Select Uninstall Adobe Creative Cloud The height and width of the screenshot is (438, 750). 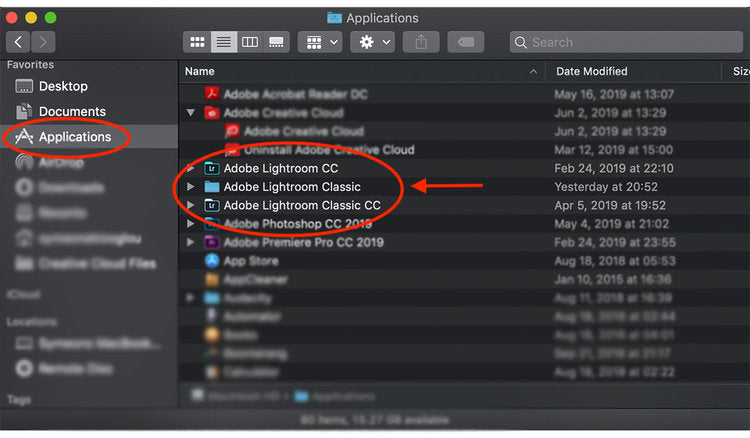tap(464, 150)
